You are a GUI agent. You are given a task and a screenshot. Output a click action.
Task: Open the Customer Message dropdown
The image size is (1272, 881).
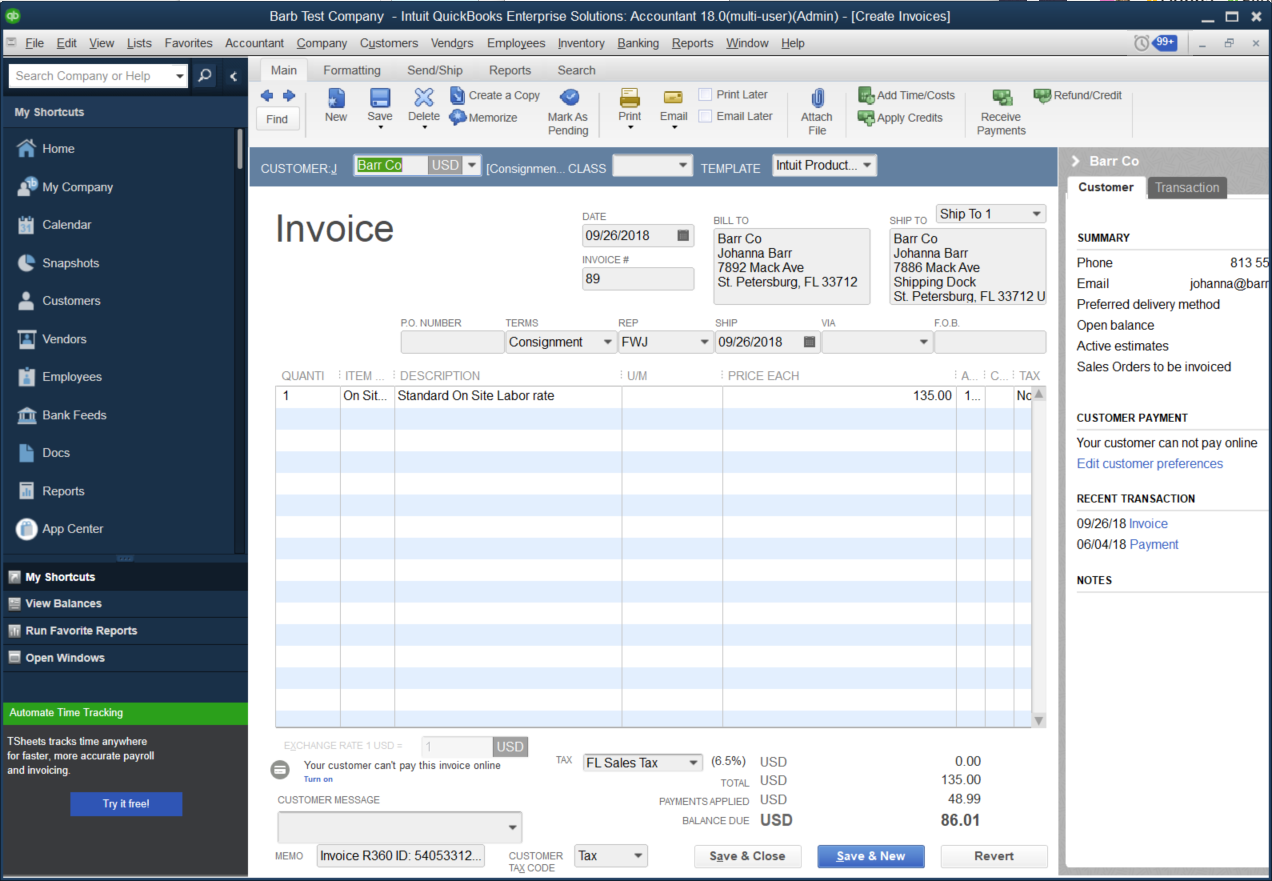[x=514, y=827]
